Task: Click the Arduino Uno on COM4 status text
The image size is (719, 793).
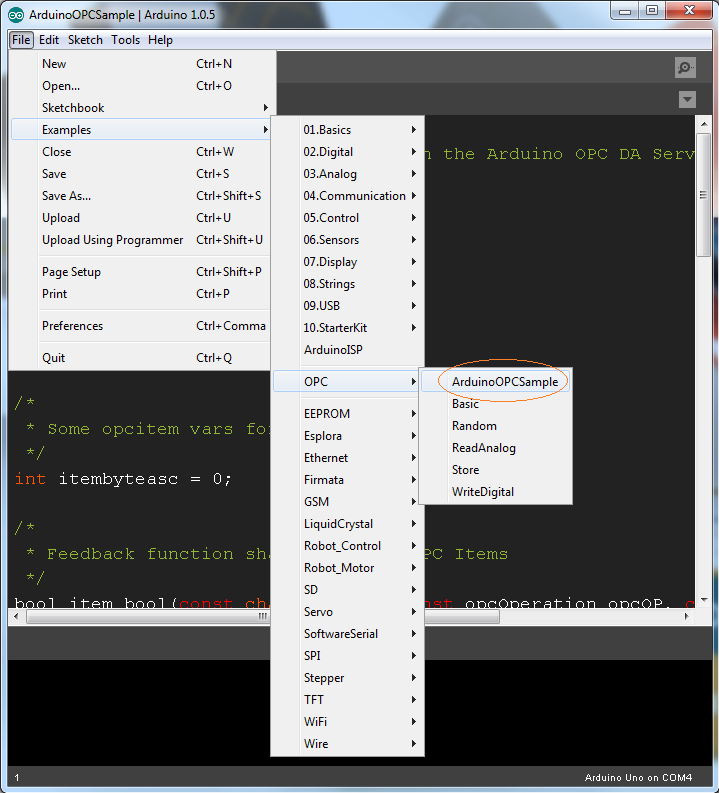Action: (638, 778)
